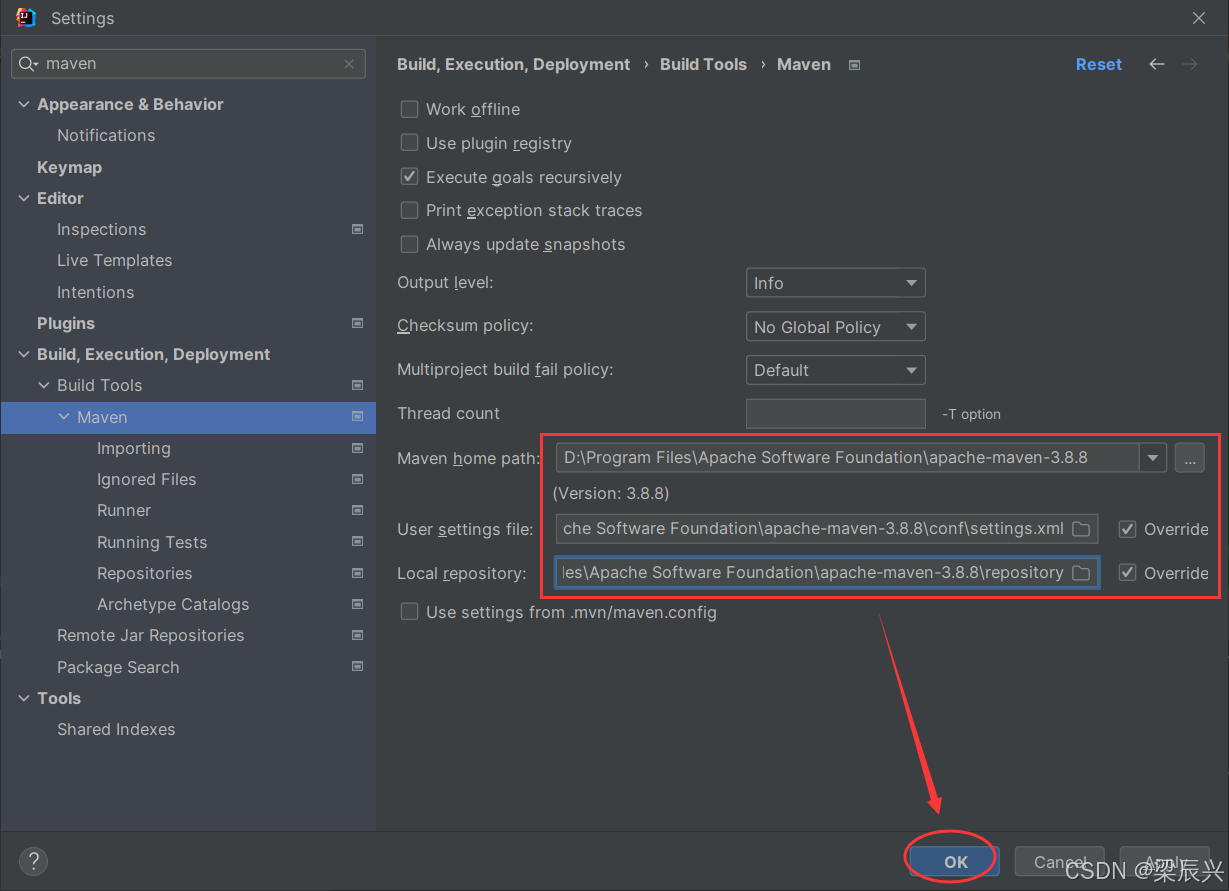This screenshot has height=891, width=1229.
Task: Collapse the Maven tree node
Action: [x=64, y=417]
